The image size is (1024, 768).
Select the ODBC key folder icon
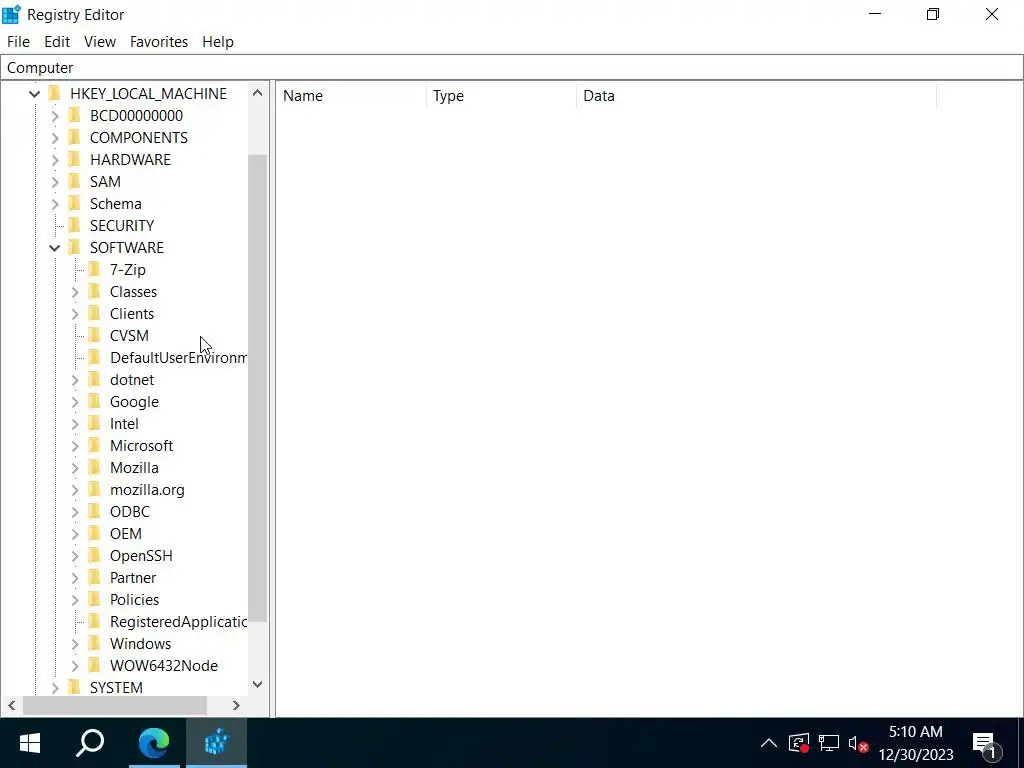click(94, 511)
